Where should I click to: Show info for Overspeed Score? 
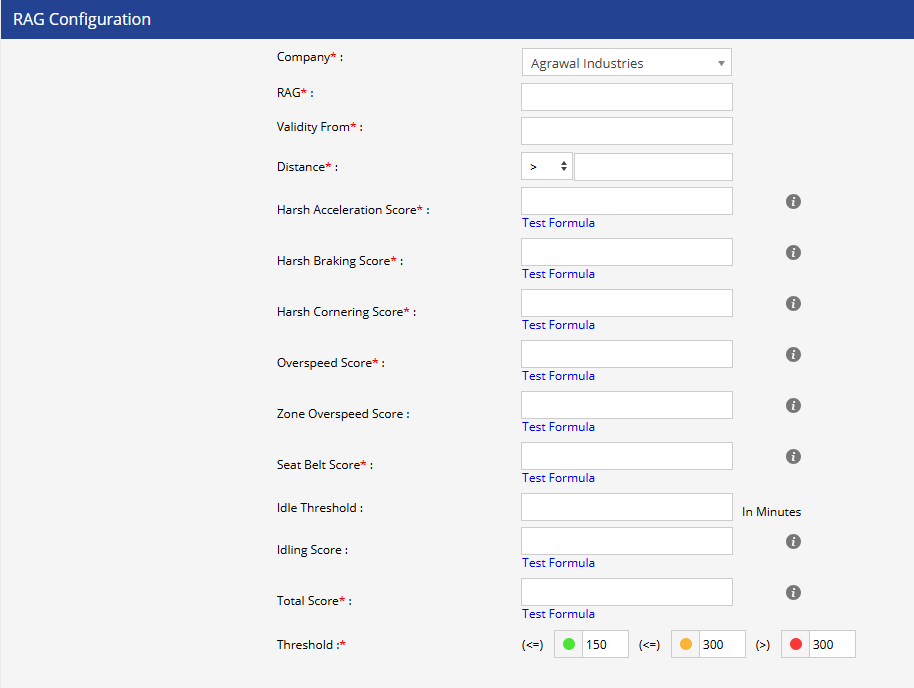click(793, 354)
